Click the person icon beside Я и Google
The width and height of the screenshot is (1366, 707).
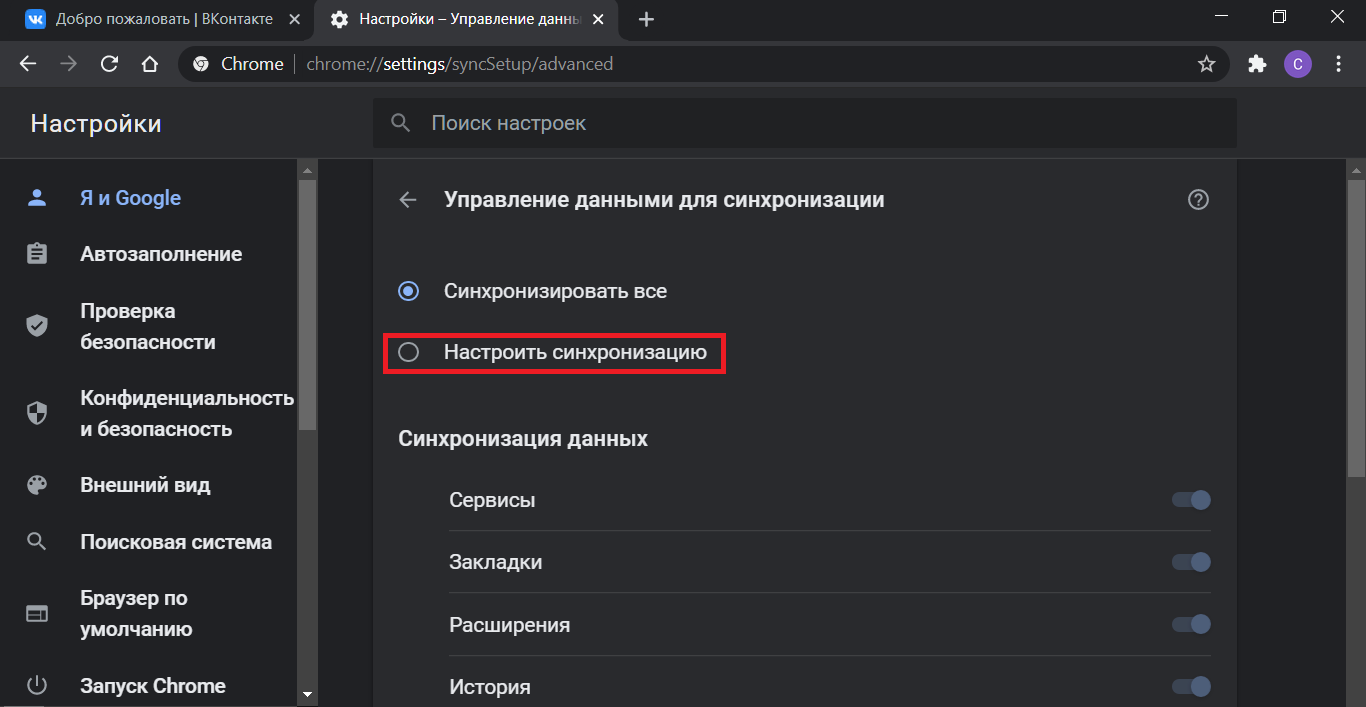[x=37, y=198]
